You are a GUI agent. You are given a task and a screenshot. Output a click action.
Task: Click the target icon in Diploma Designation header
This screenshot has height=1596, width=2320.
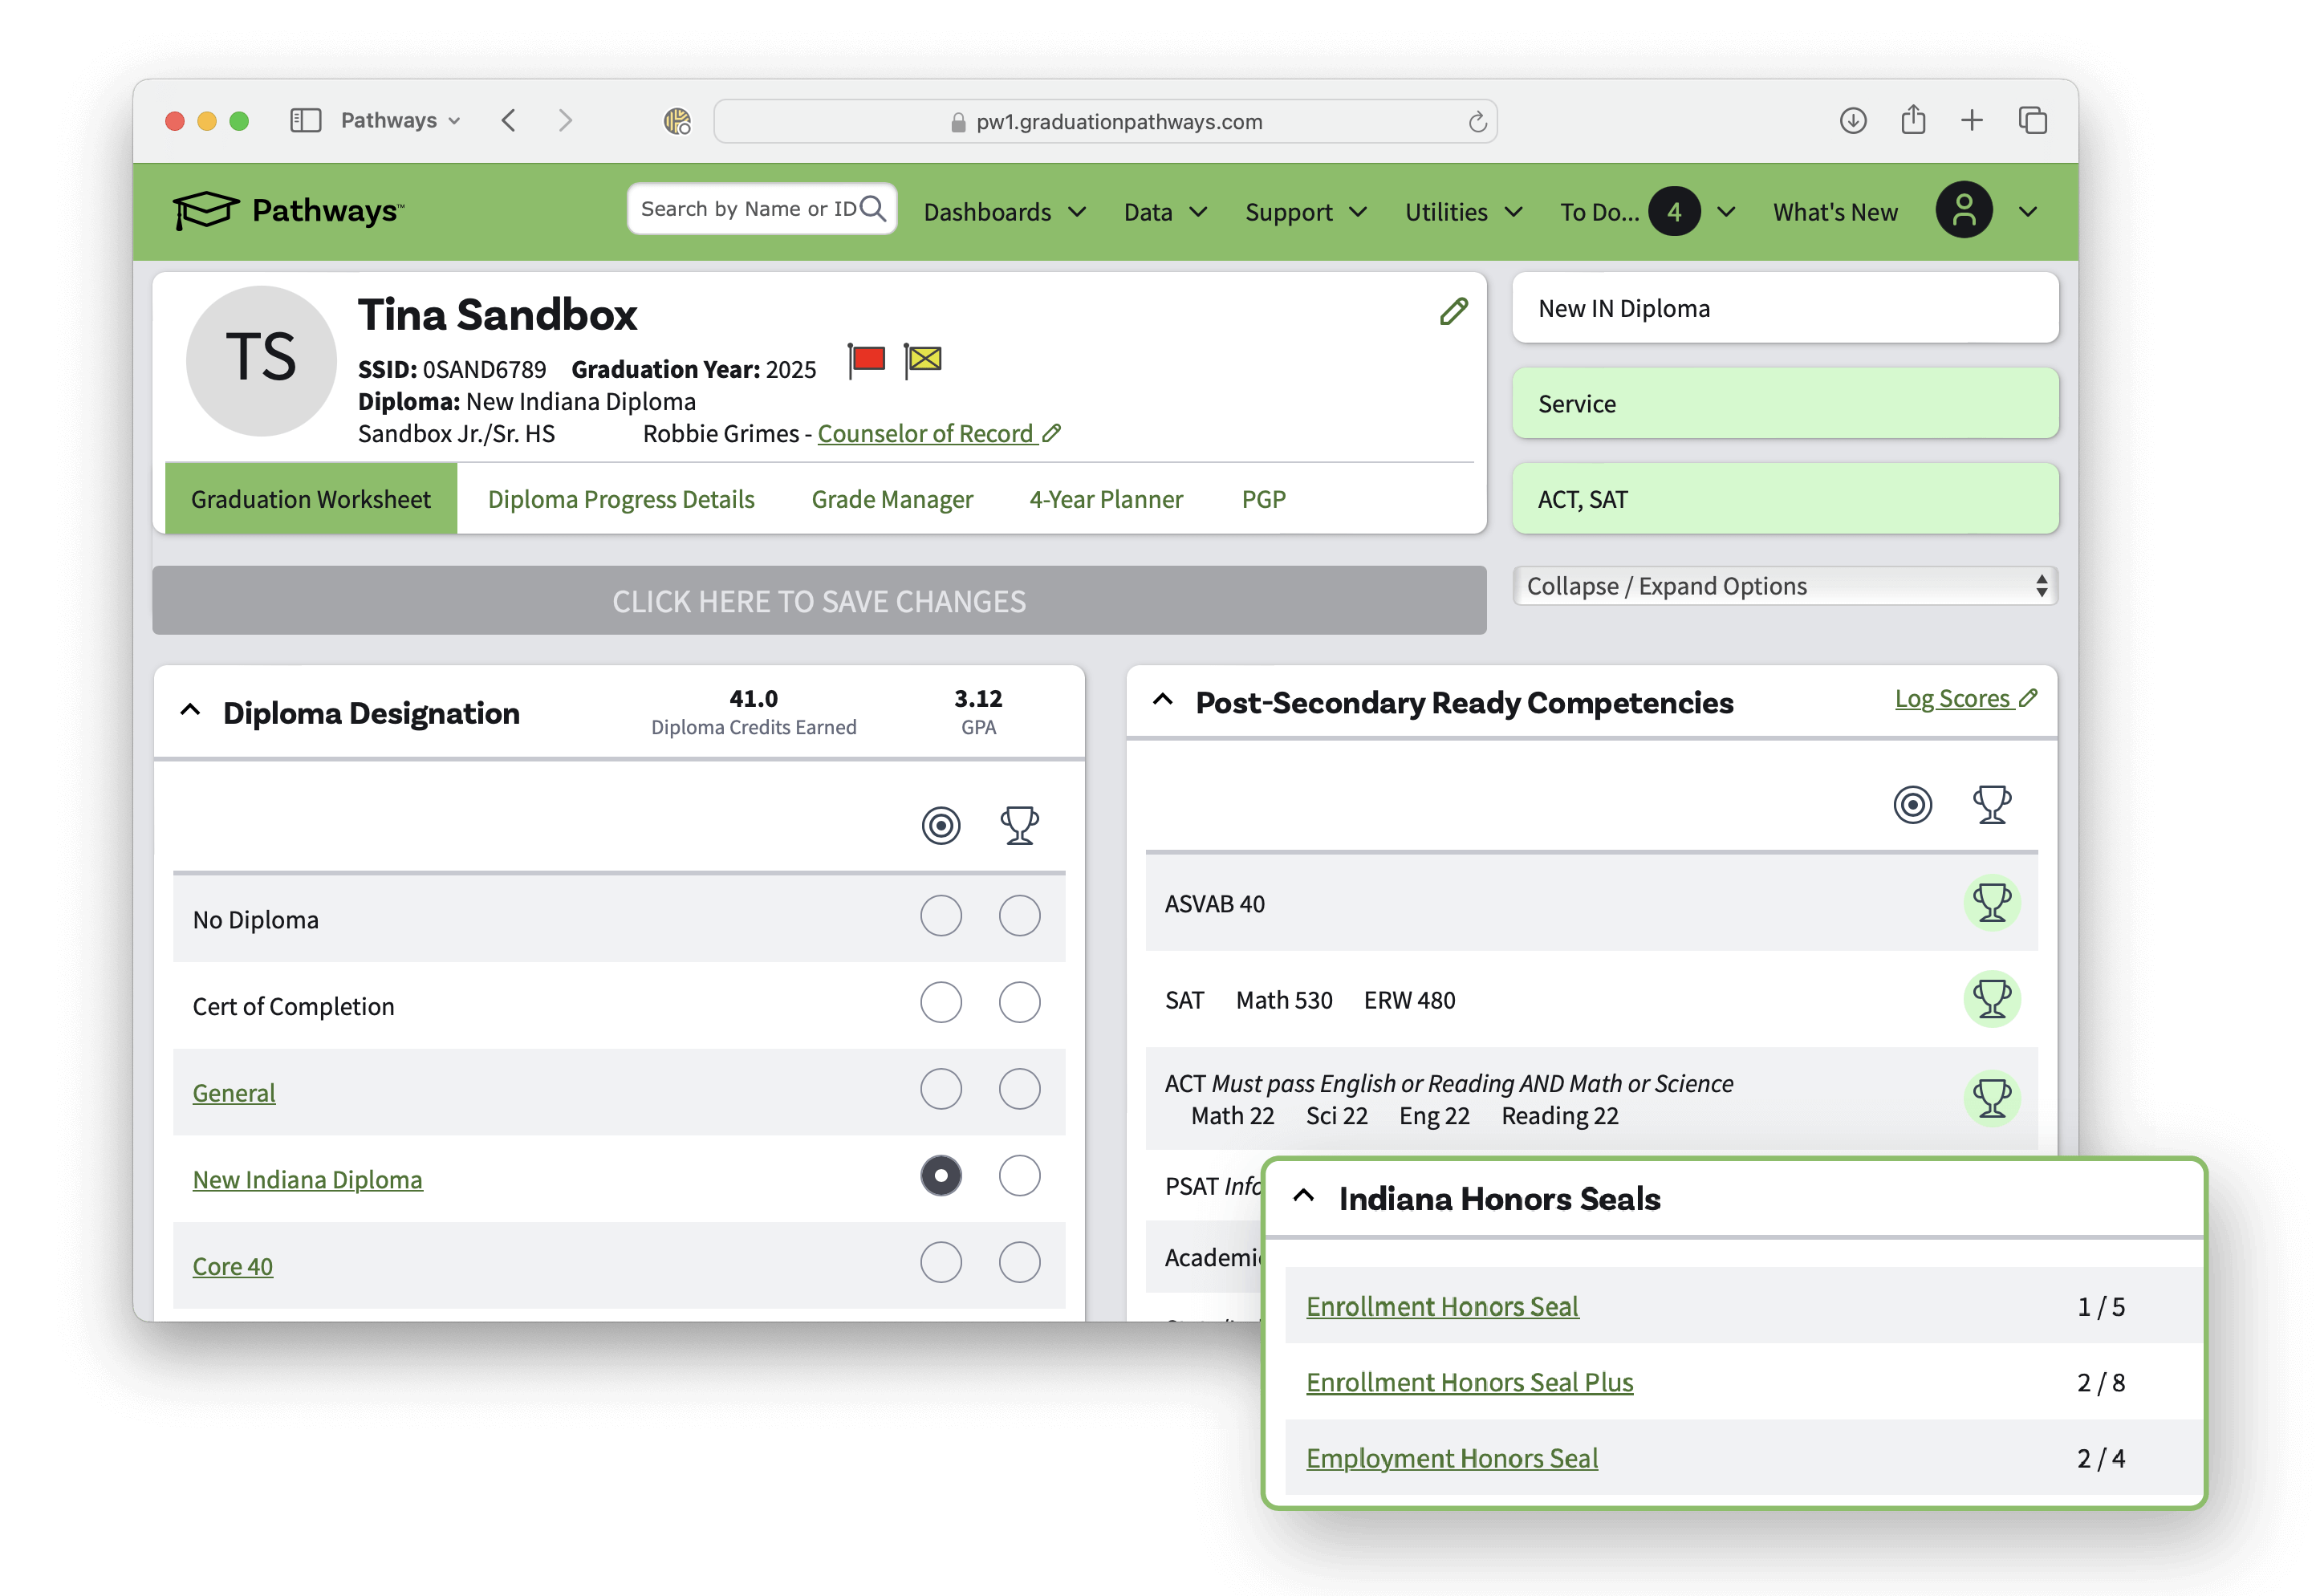pyautogui.click(x=941, y=825)
